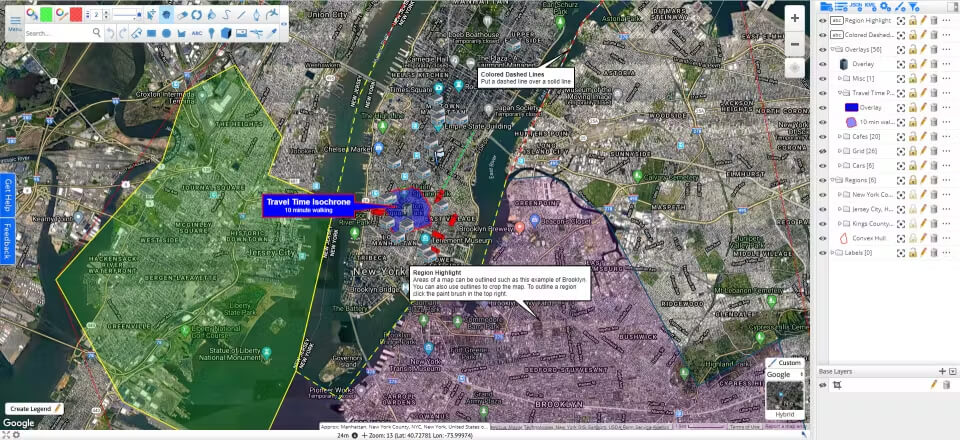This screenshot has width=960, height=440.
Task: Expand the Cars [6] folder
Action: click(839, 165)
